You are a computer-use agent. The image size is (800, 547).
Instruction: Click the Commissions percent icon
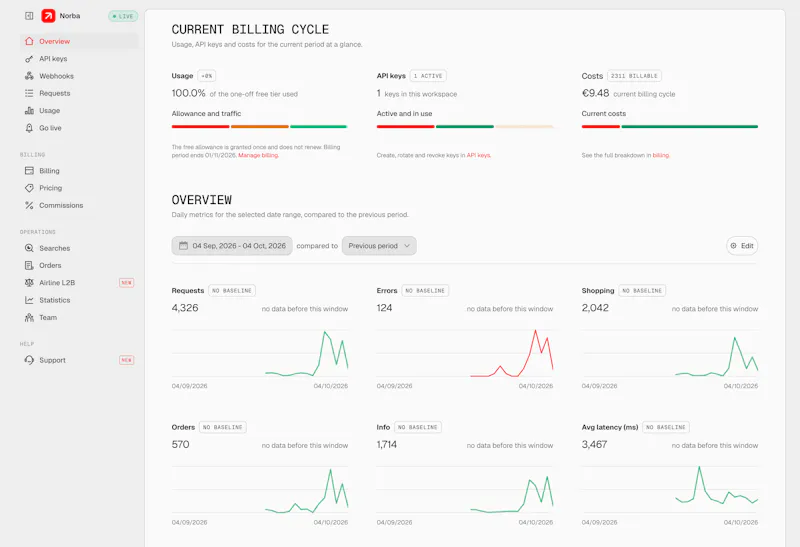point(29,206)
